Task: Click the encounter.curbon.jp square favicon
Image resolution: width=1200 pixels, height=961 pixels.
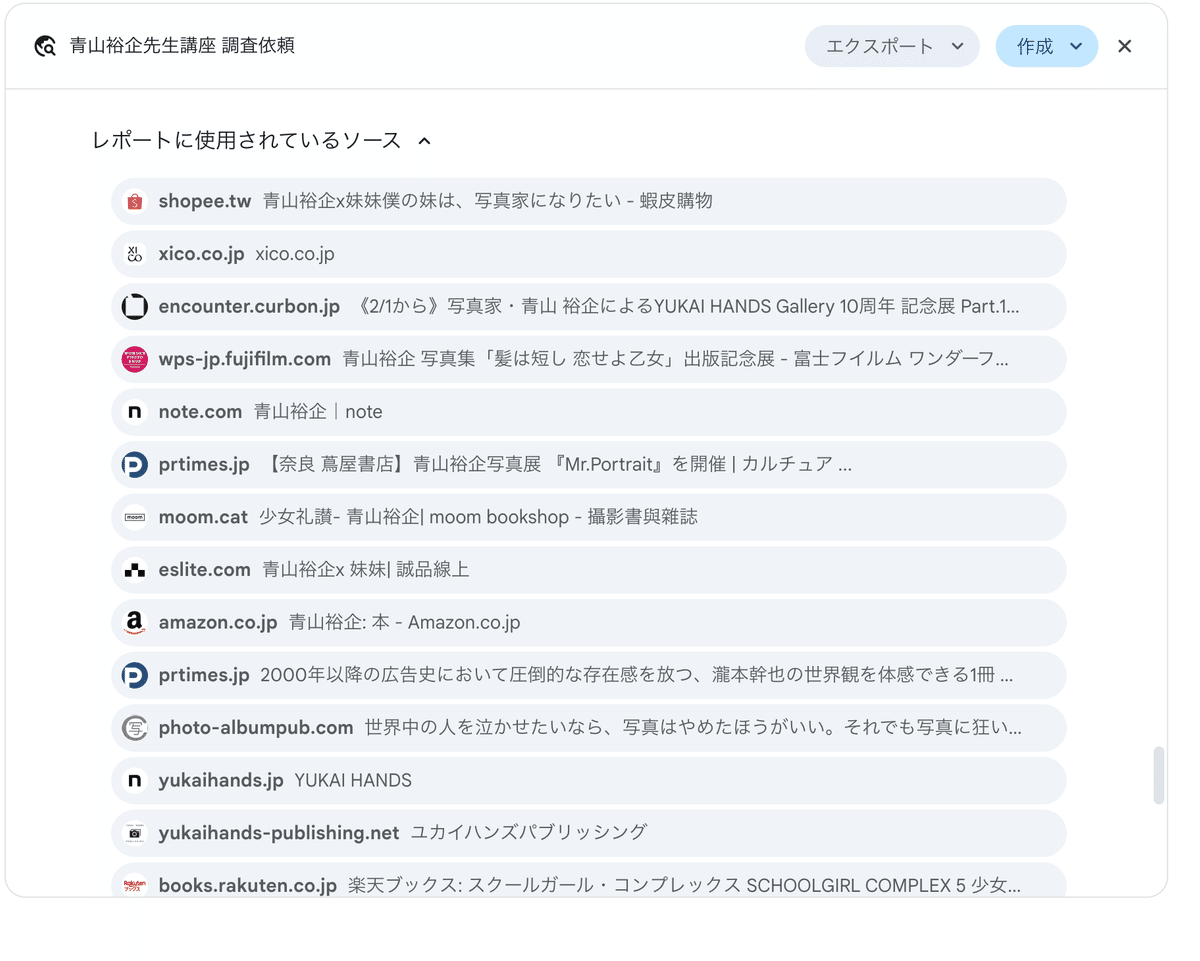Action: click(134, 307)
